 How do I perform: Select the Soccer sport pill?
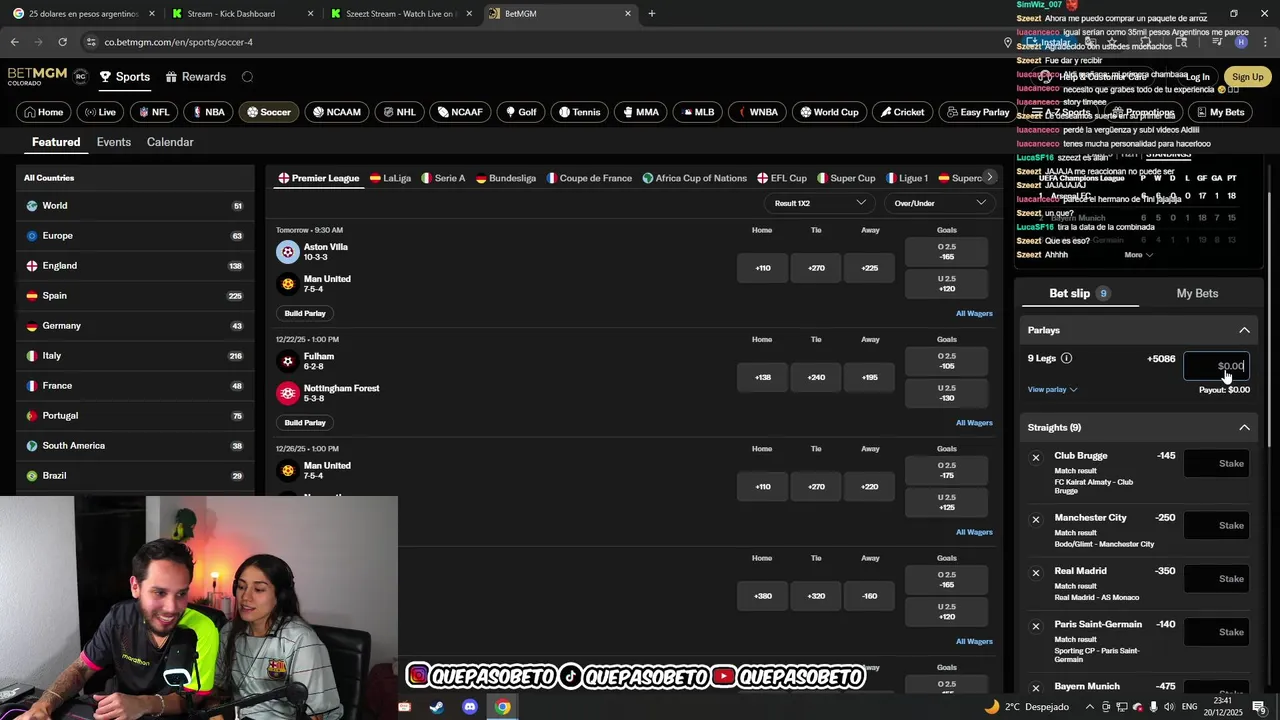click(269, 112)
